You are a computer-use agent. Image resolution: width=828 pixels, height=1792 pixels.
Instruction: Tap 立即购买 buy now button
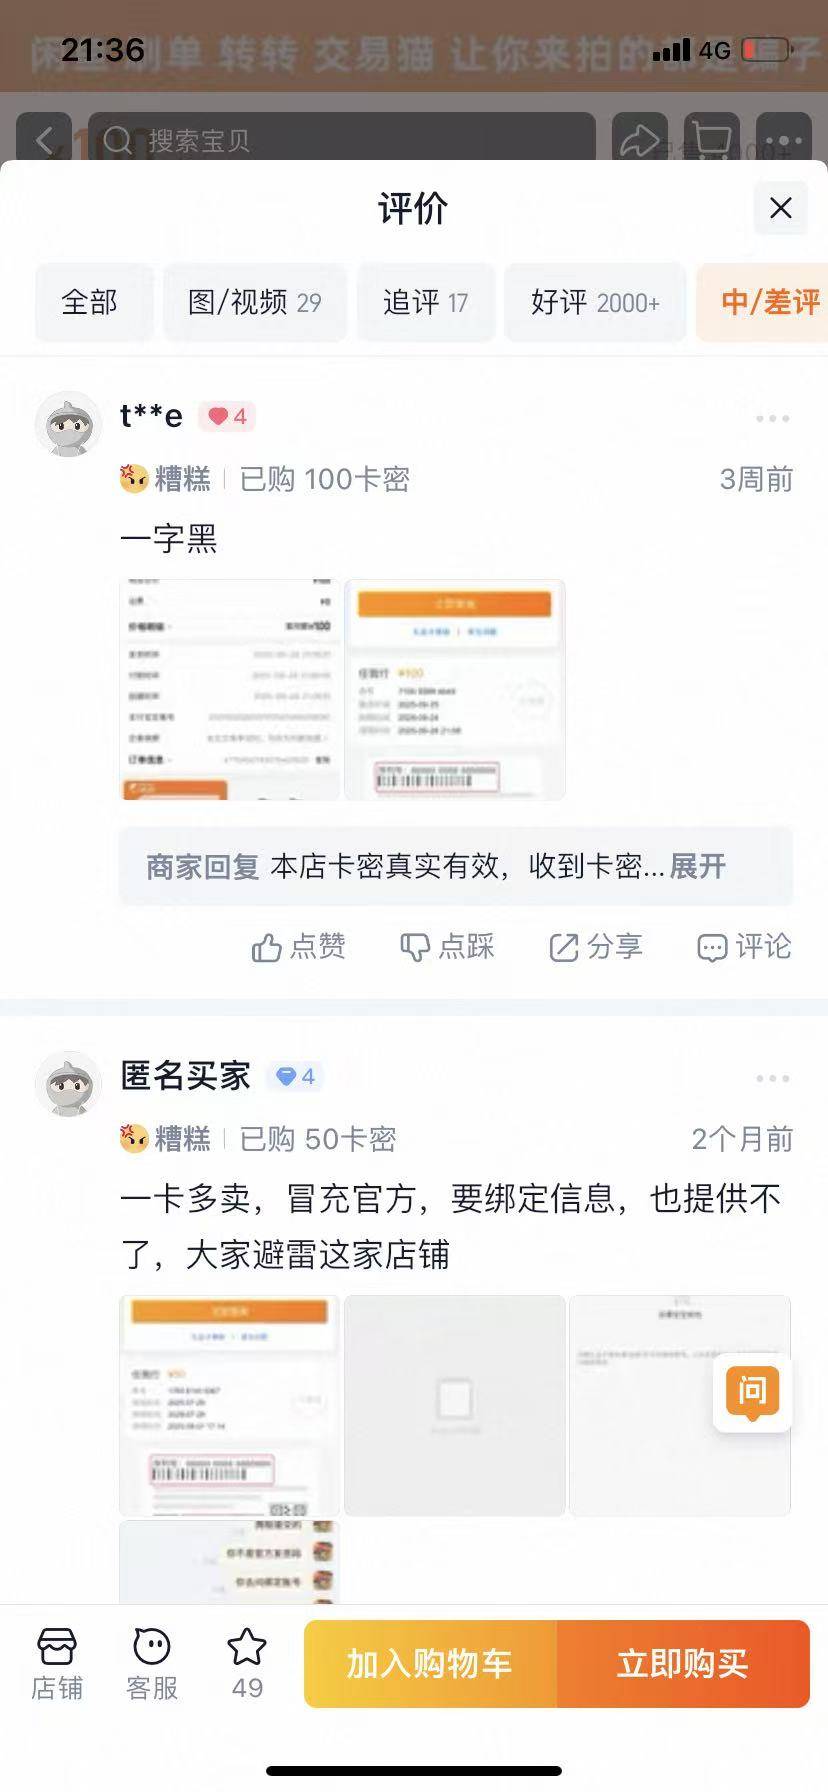click(683, 1664)
